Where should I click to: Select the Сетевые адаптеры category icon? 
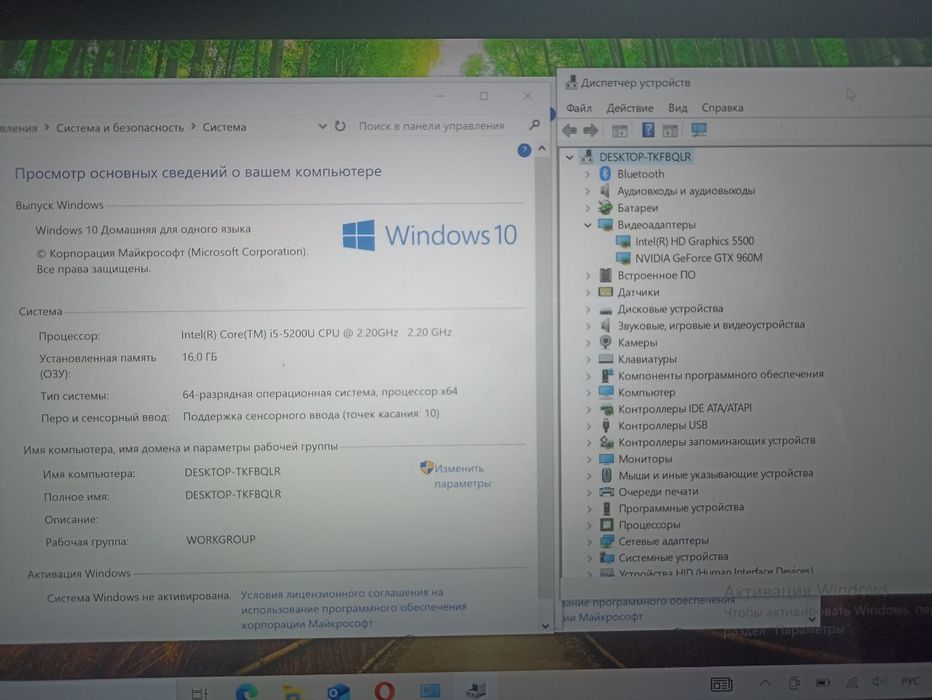coord(607,541)
